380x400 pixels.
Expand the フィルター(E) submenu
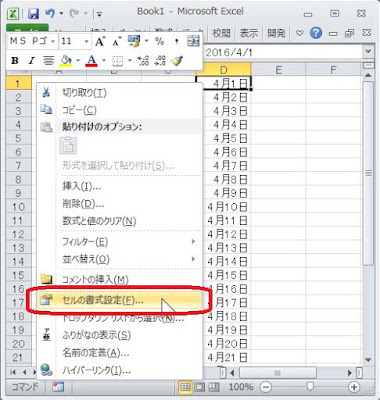tap(119, 242)
